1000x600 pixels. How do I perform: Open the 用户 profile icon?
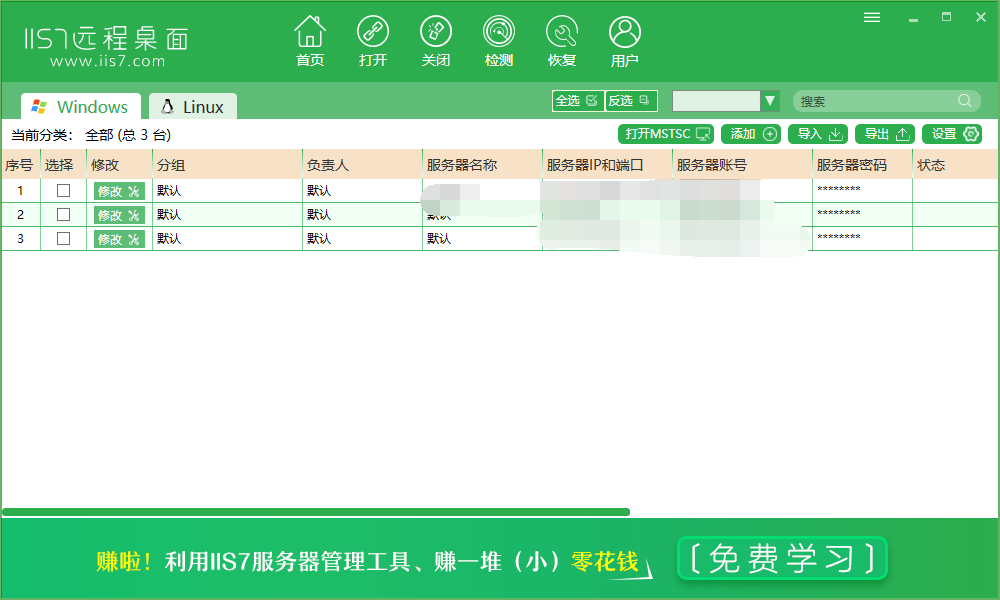click(x=624, y=32)
